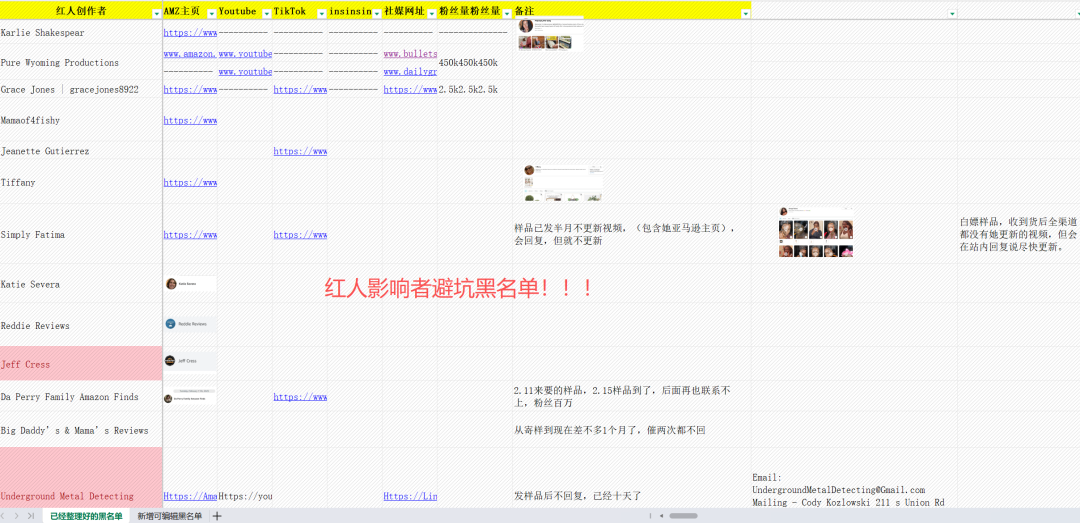Viewport: 1080px width, 523px height.
Task: Open the TikTok column filter dropdown
Action: tap(321, 14)
